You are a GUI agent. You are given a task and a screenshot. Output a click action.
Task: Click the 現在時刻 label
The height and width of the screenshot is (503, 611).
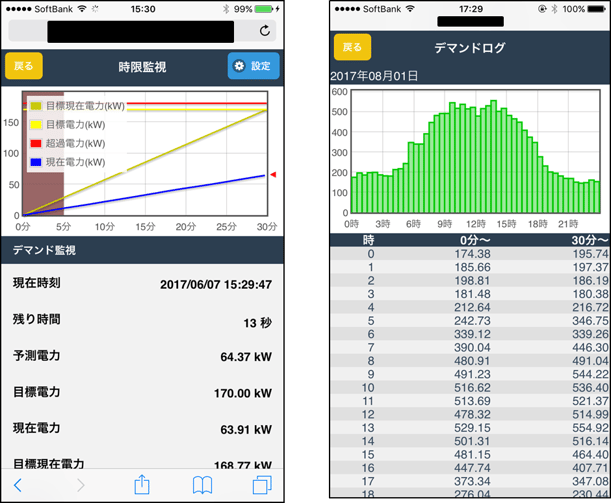click(x=37, y=283)
